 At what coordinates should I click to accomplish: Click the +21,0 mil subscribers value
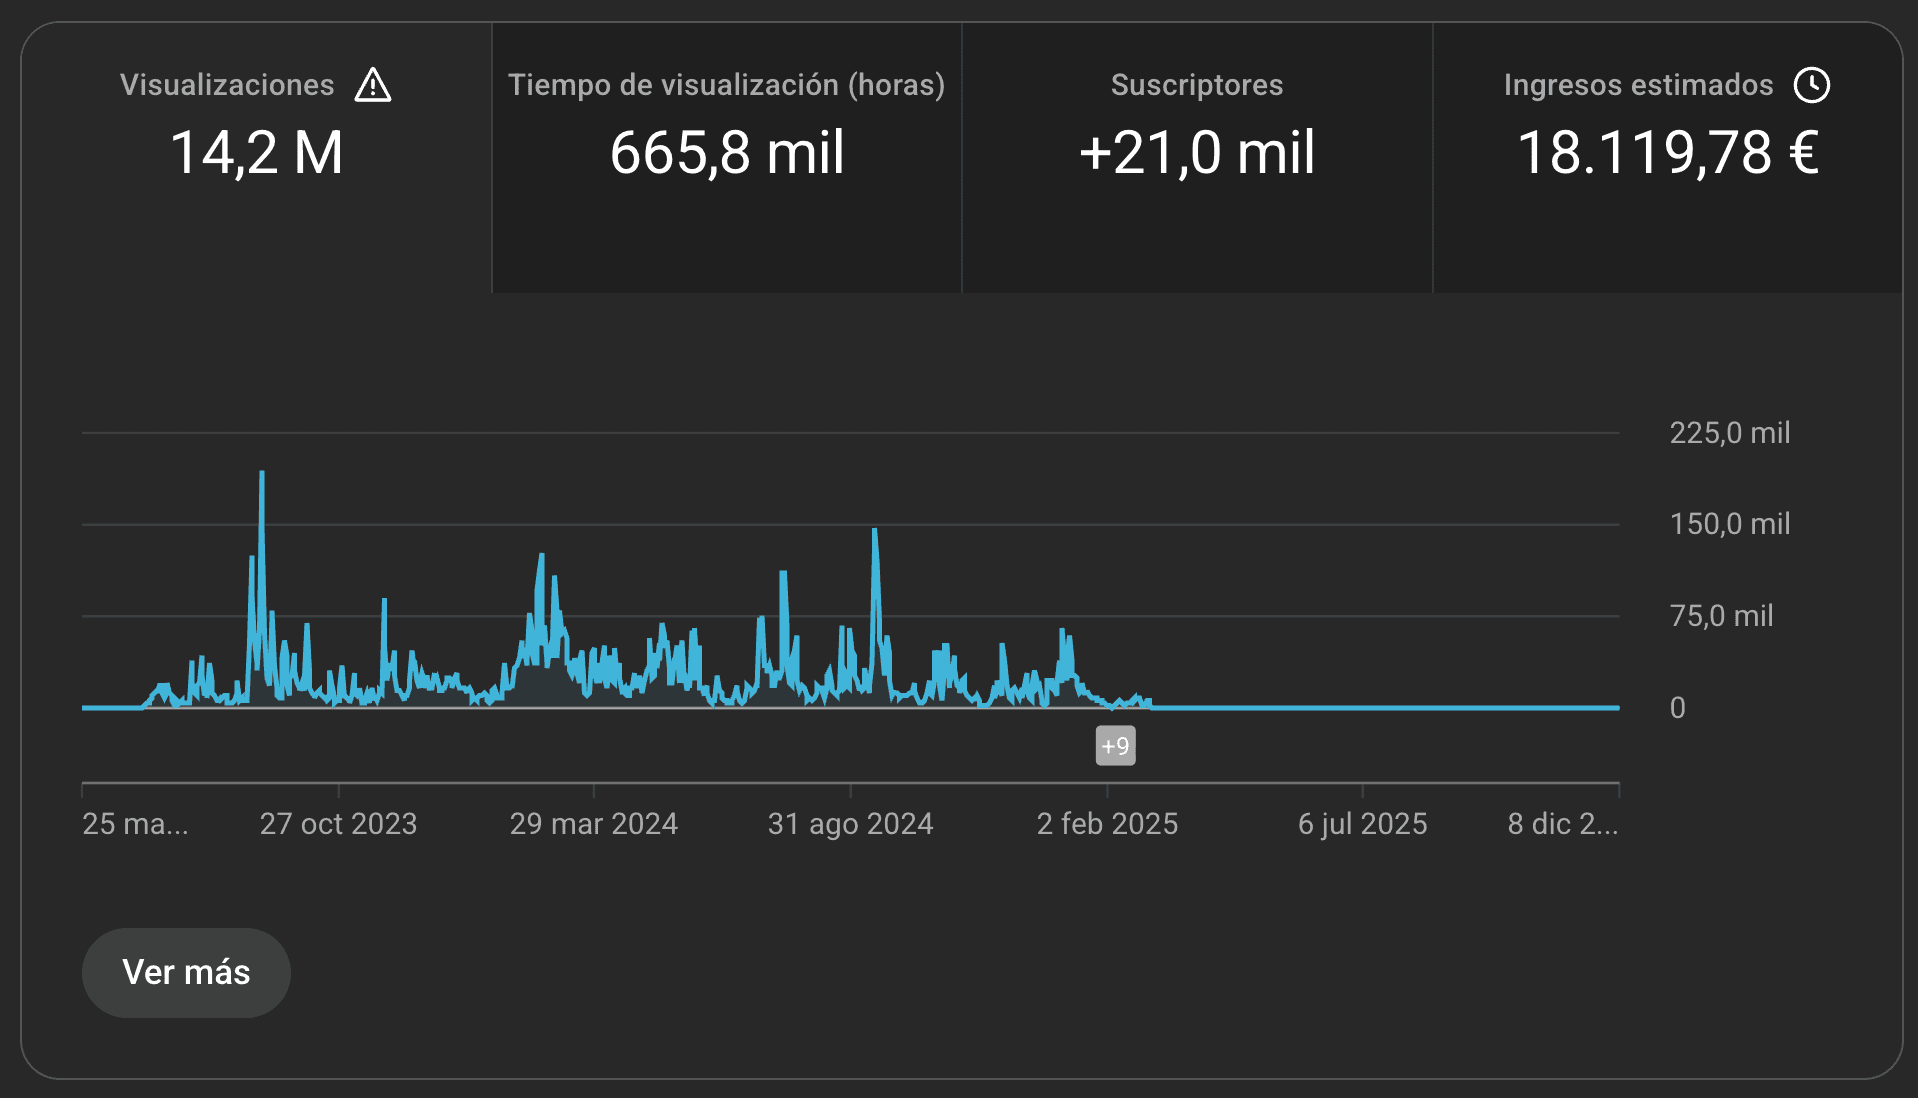[1196, 153]
